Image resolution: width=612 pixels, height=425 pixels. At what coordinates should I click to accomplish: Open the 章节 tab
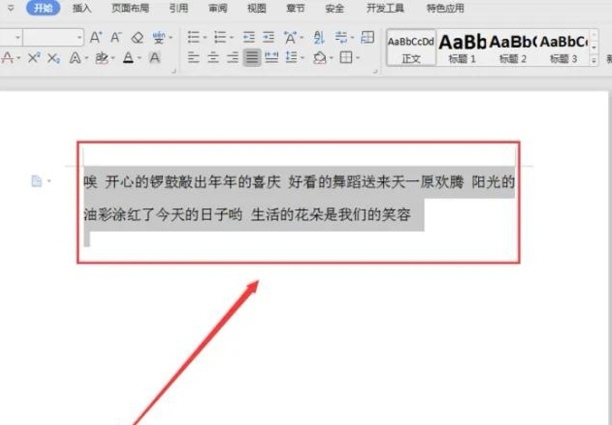click(x=295, y=8)
